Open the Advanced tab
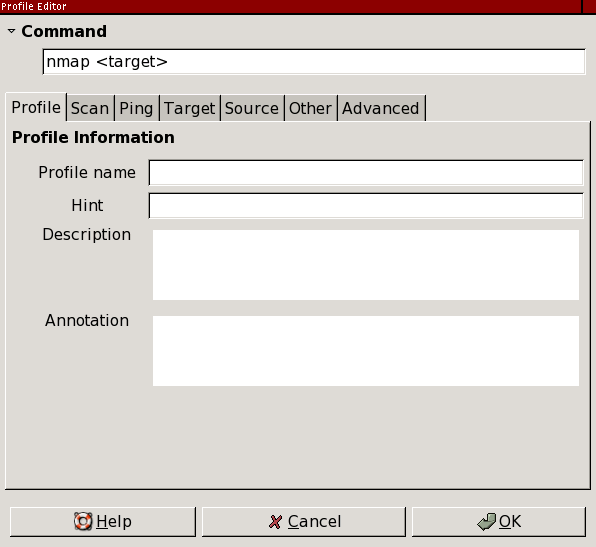Viewport: 596px width, 547px height. 381,108
